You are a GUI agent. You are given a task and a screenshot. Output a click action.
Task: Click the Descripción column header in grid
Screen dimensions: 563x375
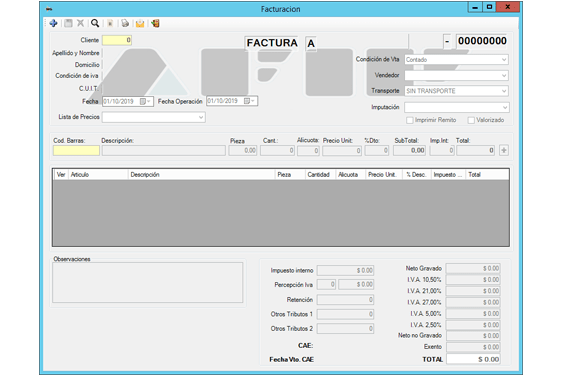pos(201,175)
